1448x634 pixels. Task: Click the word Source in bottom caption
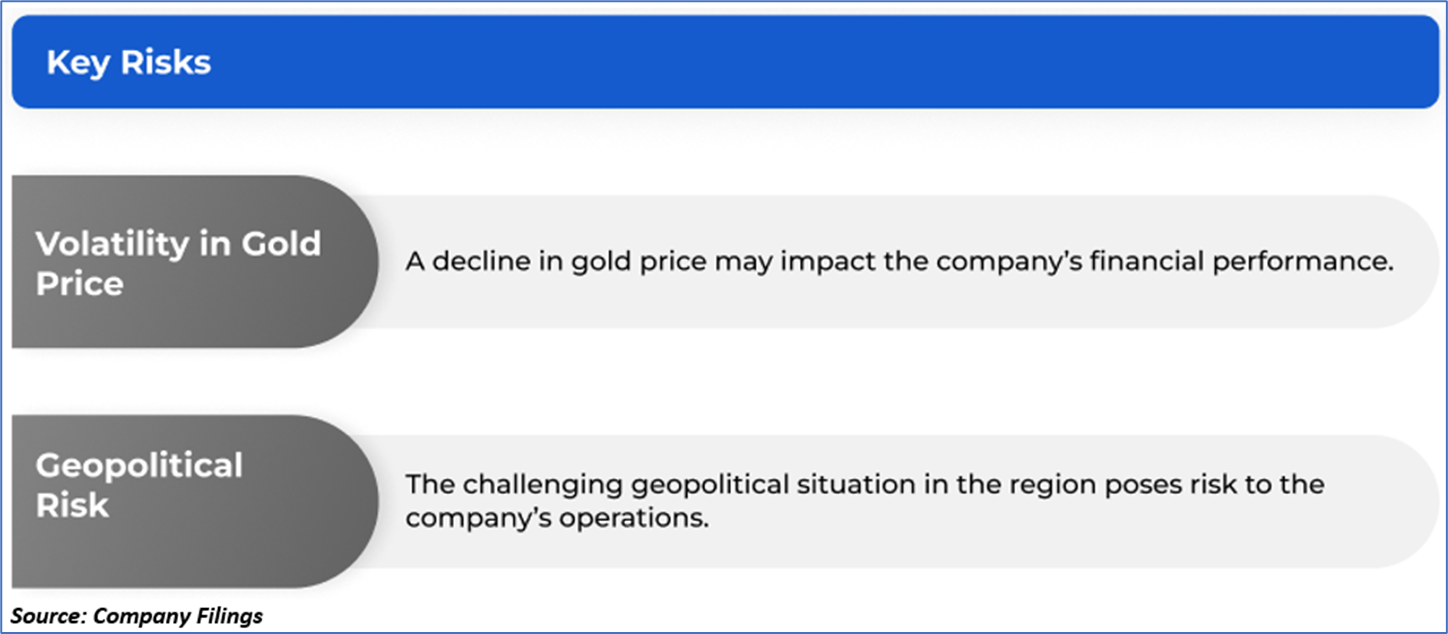46,616
